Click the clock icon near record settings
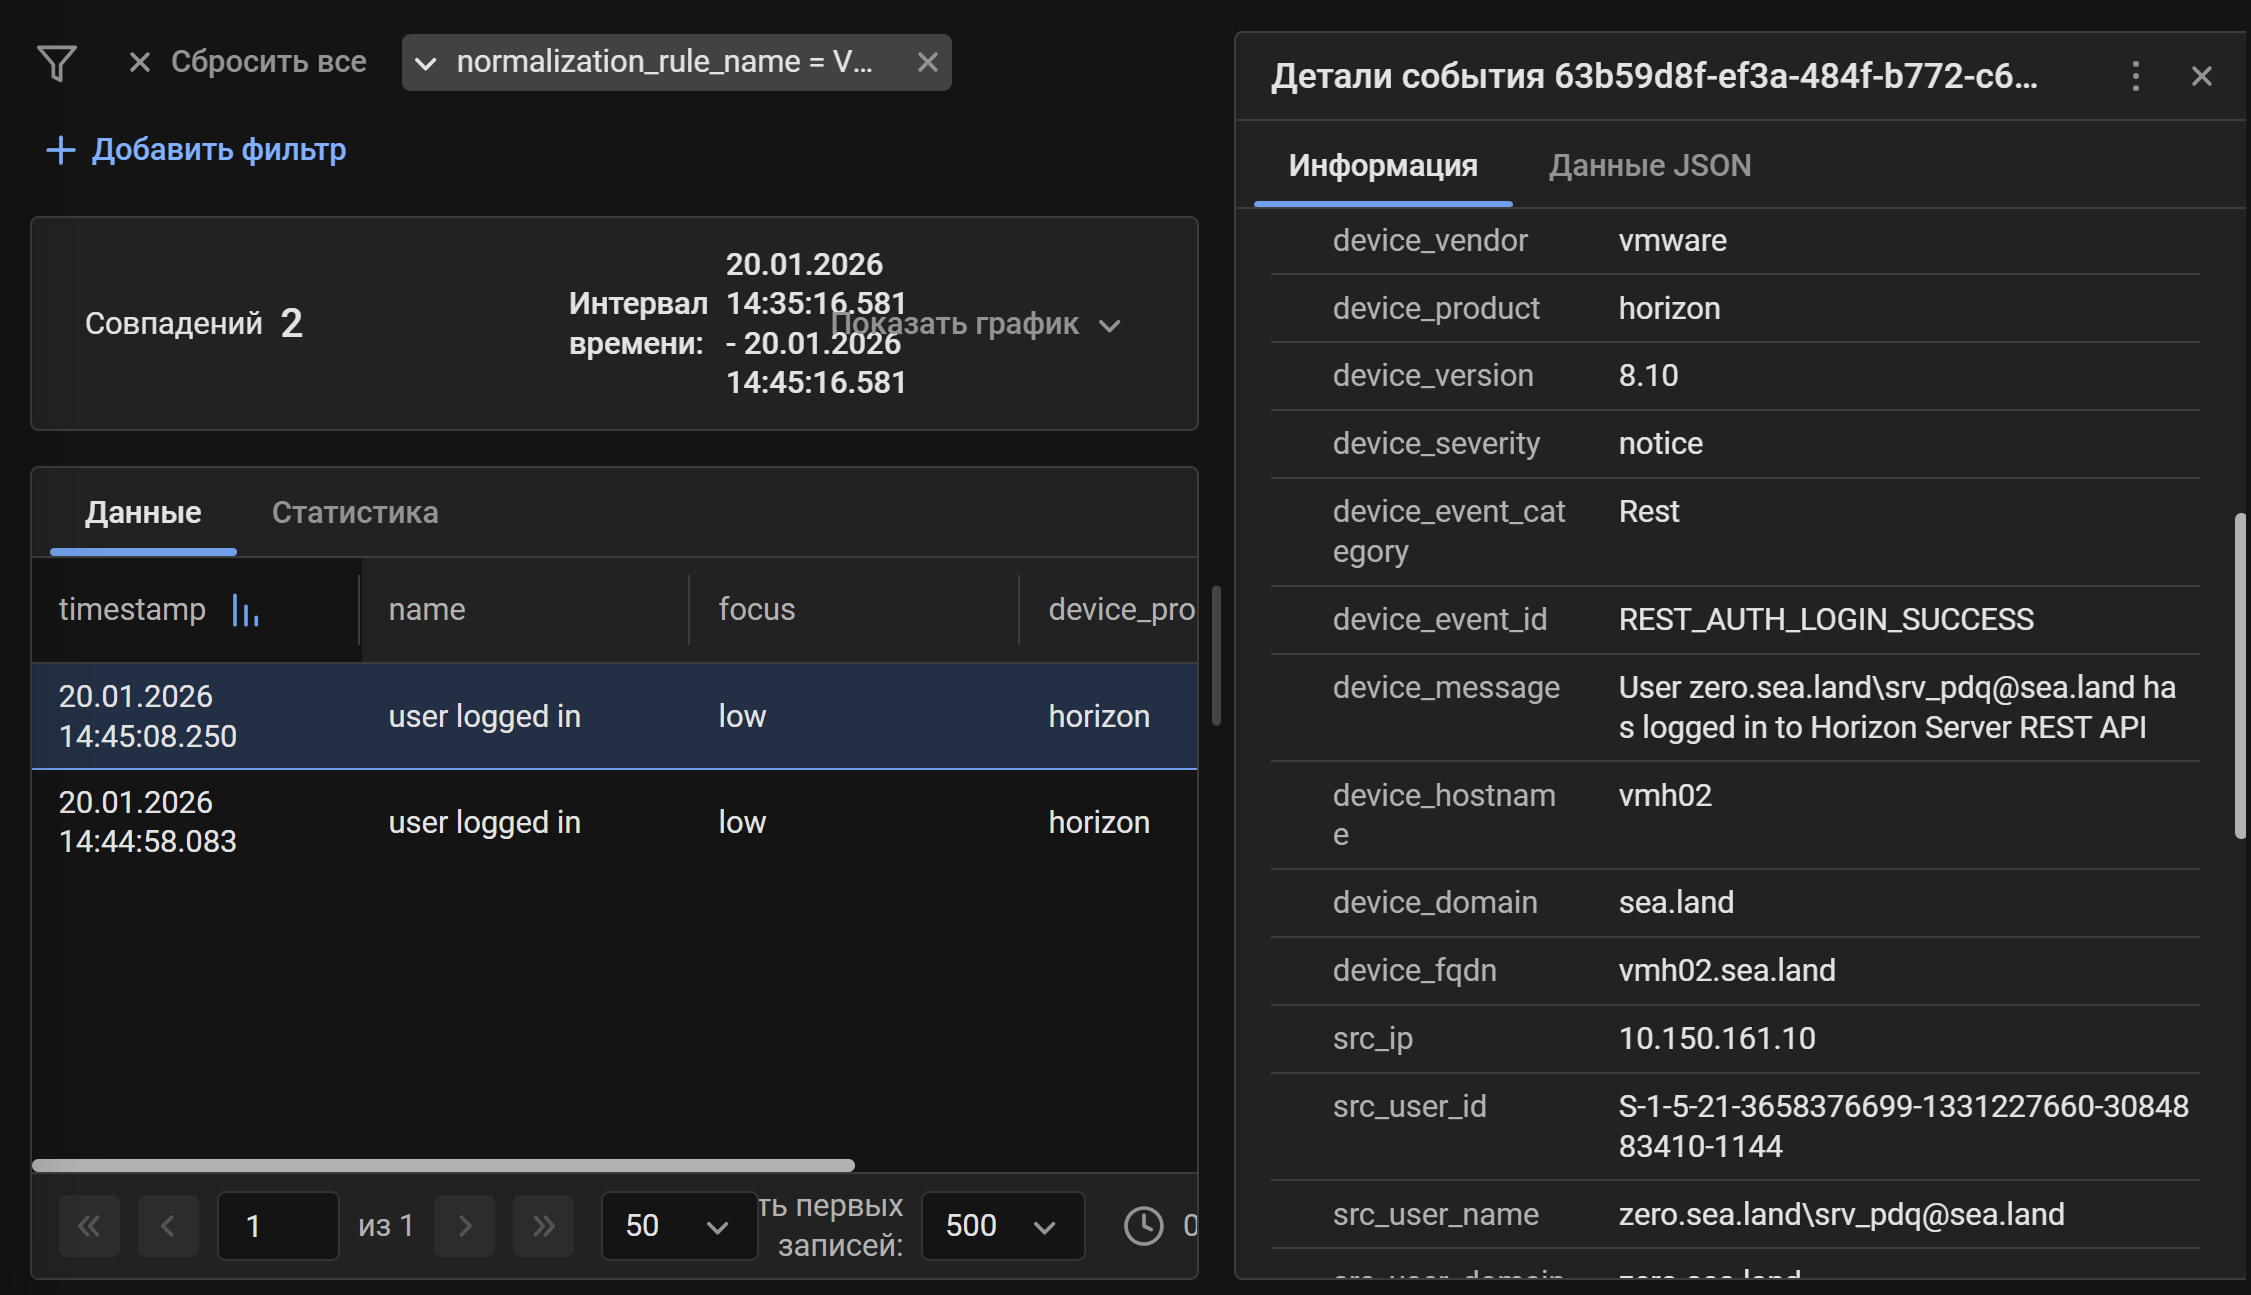Screen dimensions: 2251x1295 click(1143, 1225)
